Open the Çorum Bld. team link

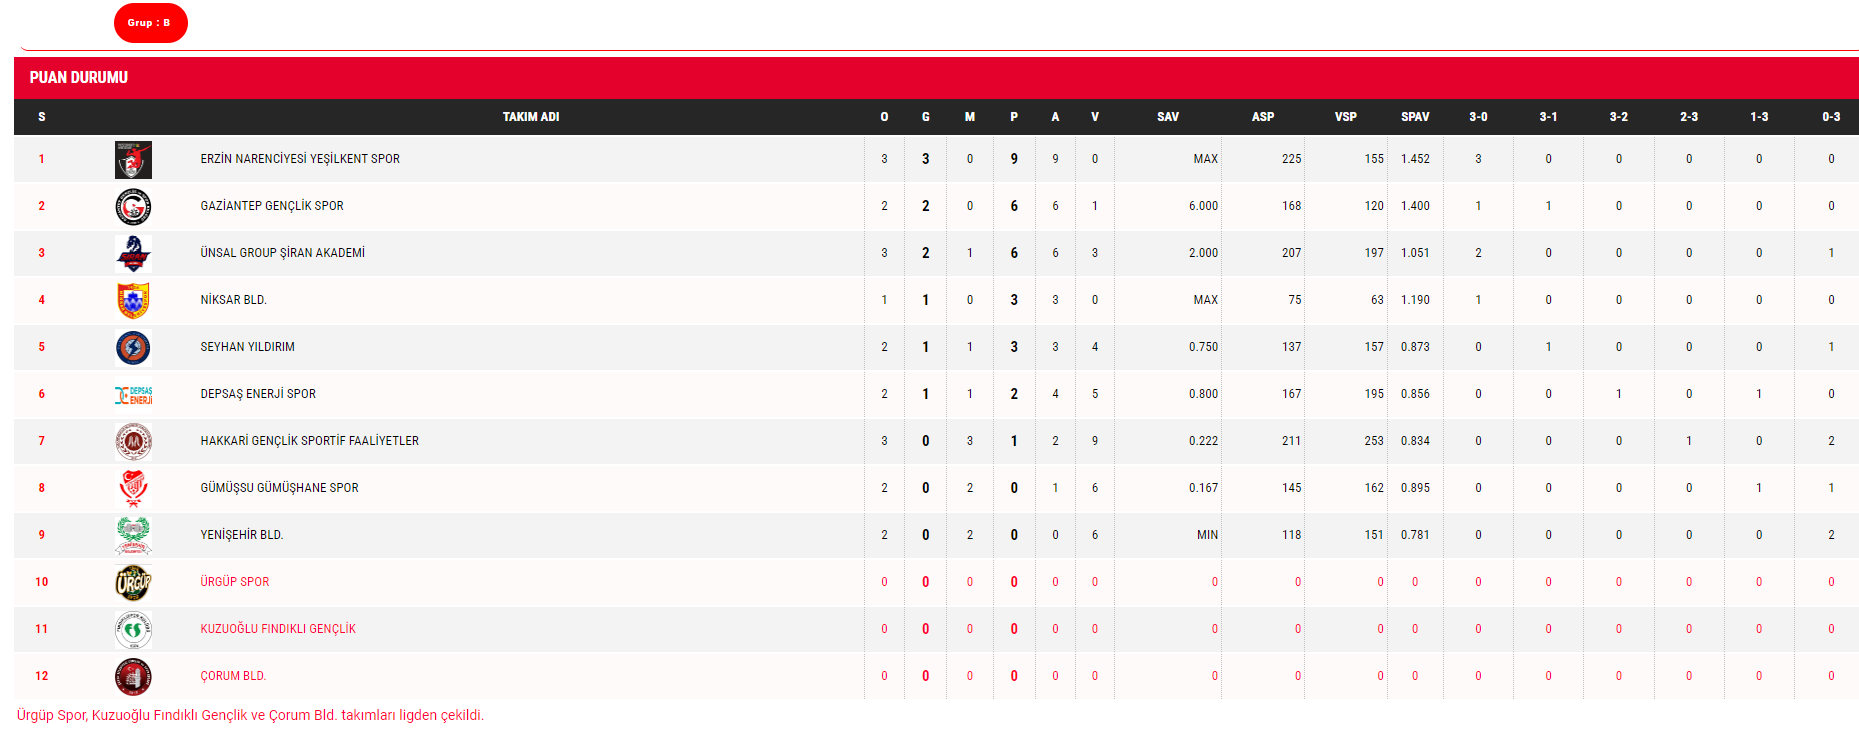tap(233, 676)
